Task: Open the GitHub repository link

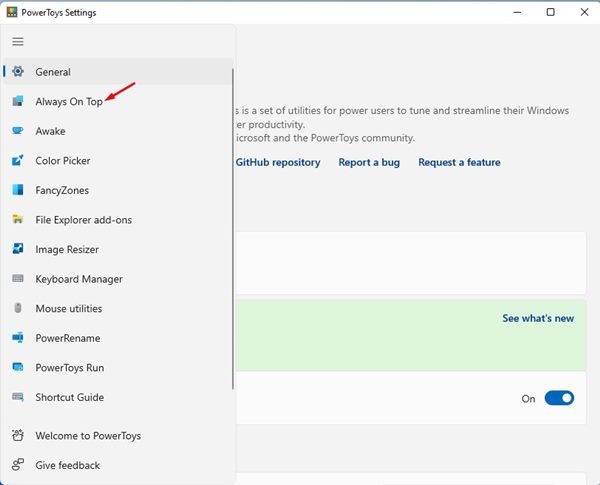Action: pyautogui.click(x=278, y=162)
